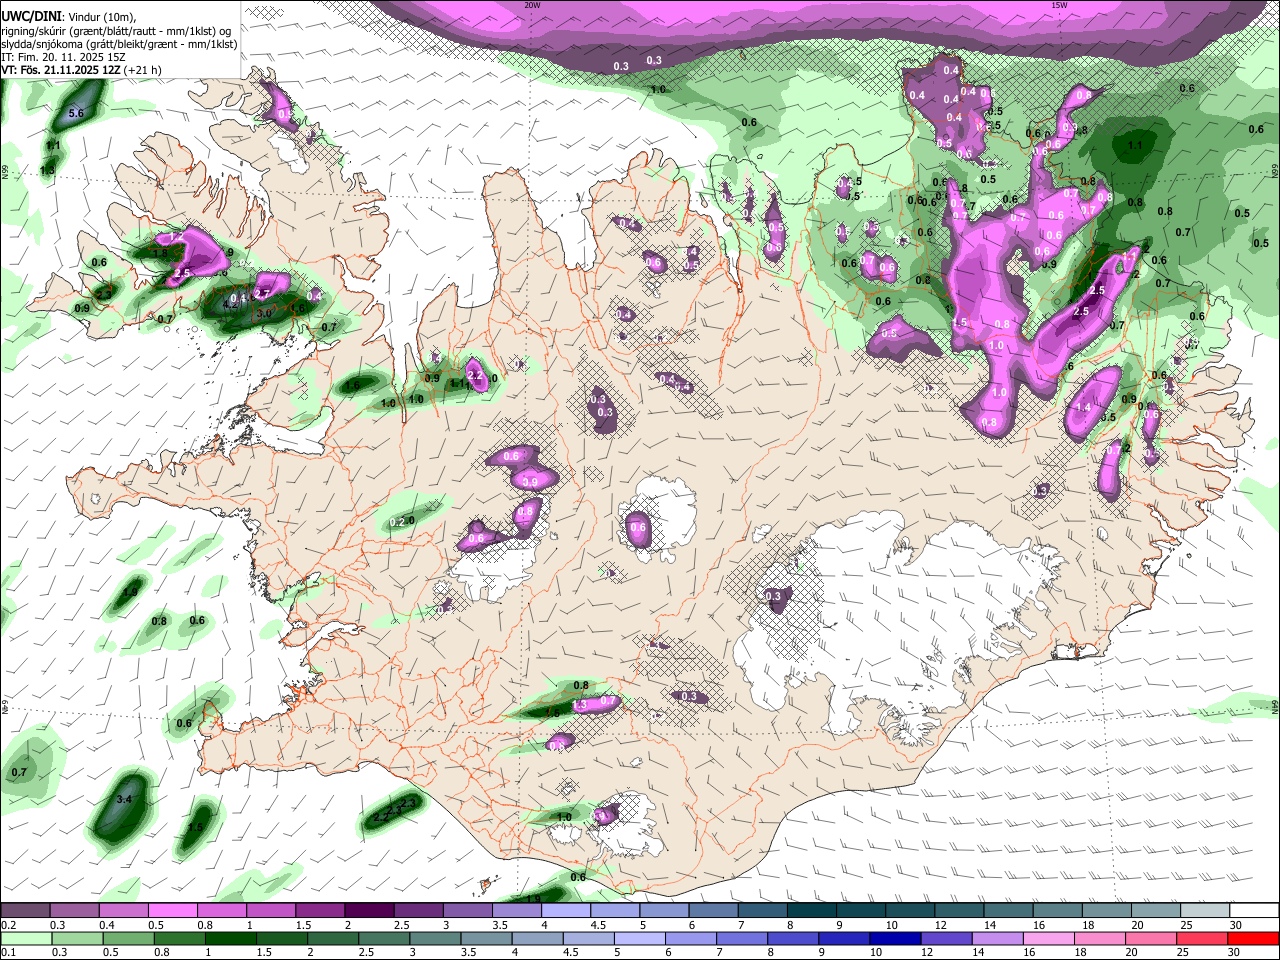The width and height of the screenshot is (1280, 960).
Task: Click the 'IT: Fim. 20. 11. 2025 15Z' line
Action: 63,57
